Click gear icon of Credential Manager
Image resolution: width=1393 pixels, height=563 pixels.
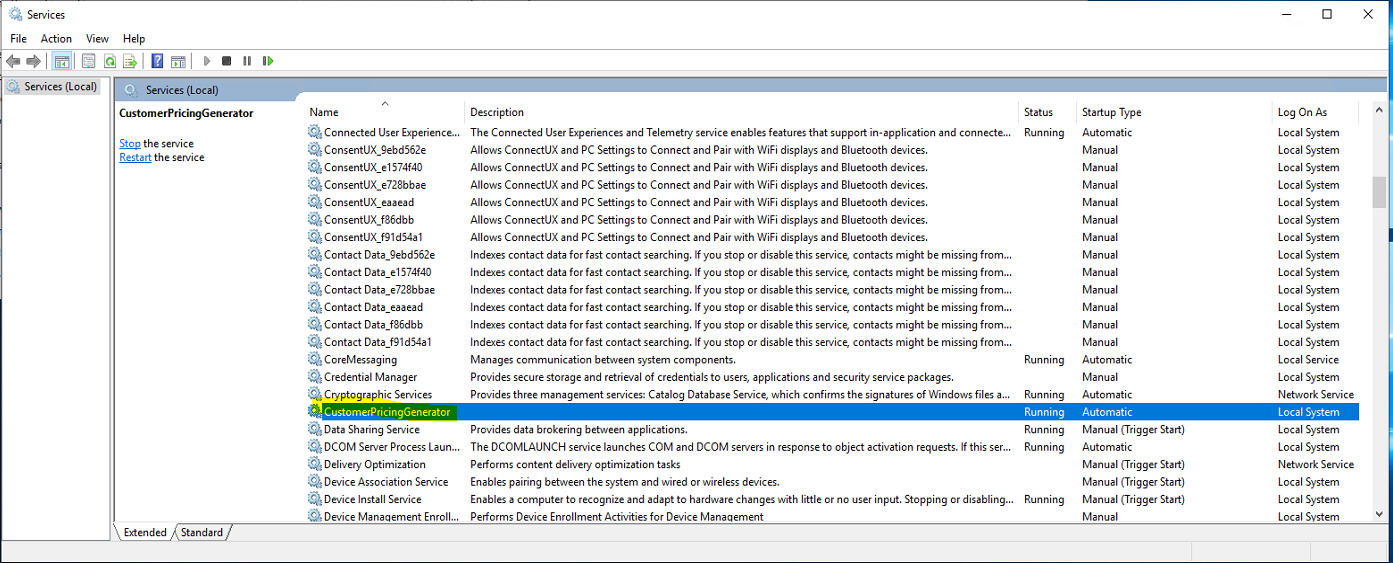pyautogui.click(x=315, y=377)
